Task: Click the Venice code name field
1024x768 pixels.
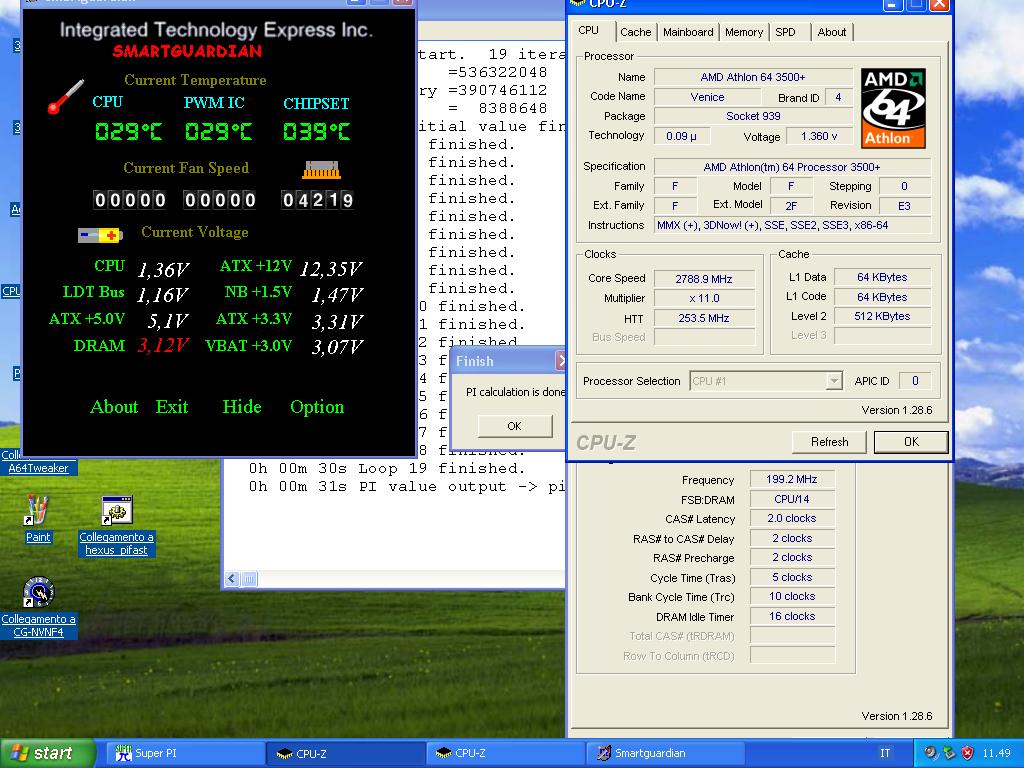Action: click(707, 97)
